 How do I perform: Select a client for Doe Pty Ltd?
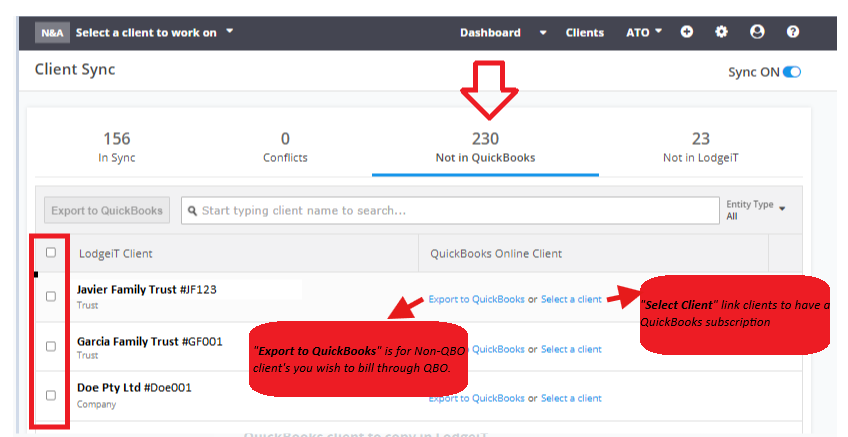[x=571, y=399]
